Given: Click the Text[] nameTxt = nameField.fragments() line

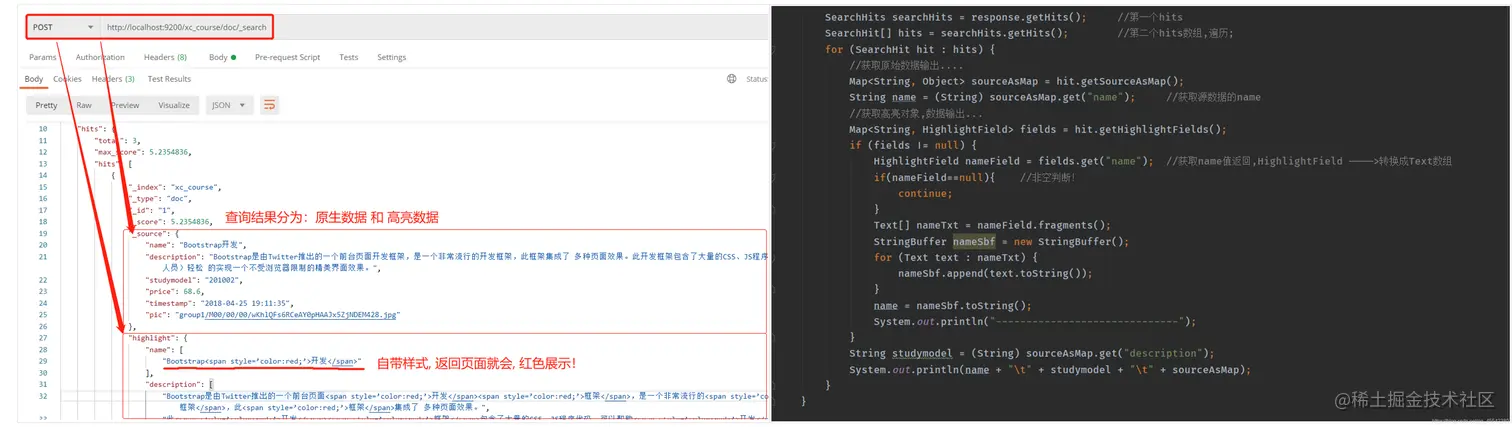Looking at the screenshot, I should (992, 225).
